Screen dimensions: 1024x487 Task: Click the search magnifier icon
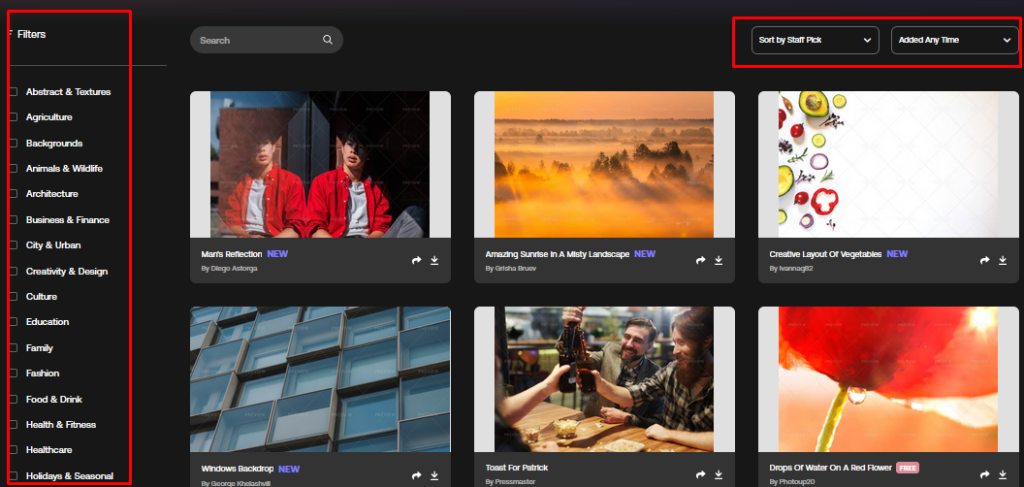coord(327,40)
